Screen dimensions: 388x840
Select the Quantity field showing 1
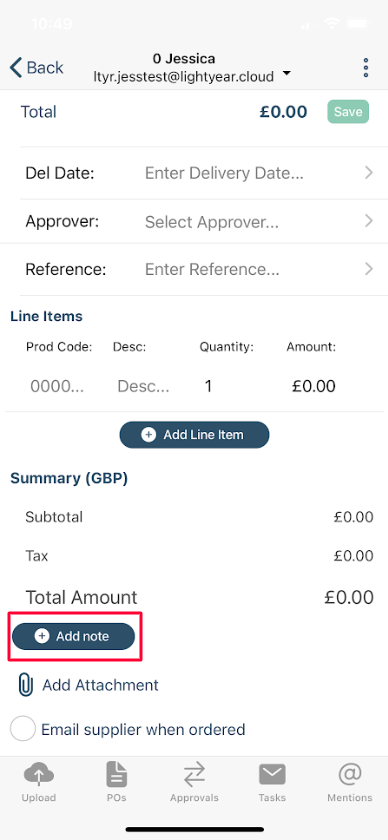[x=208, y=386]
